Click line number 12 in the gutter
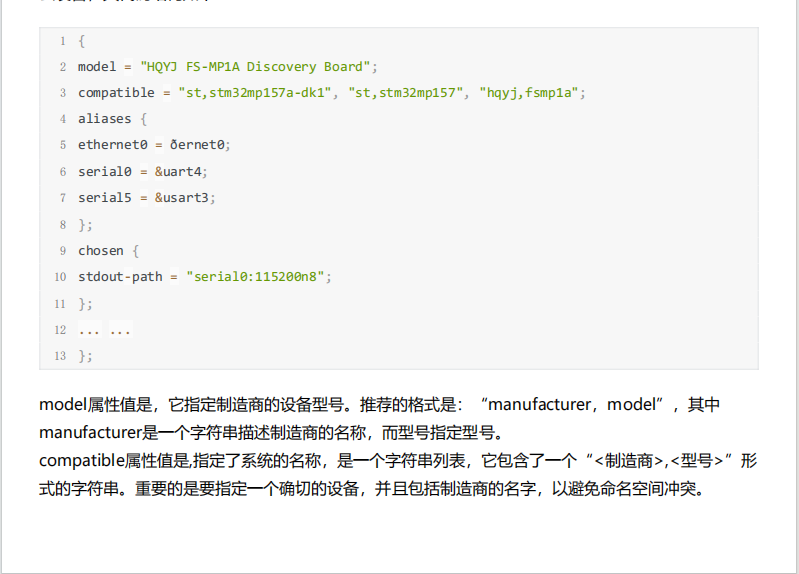The height and width of the screenshot is (574, 799). [60, 329]
